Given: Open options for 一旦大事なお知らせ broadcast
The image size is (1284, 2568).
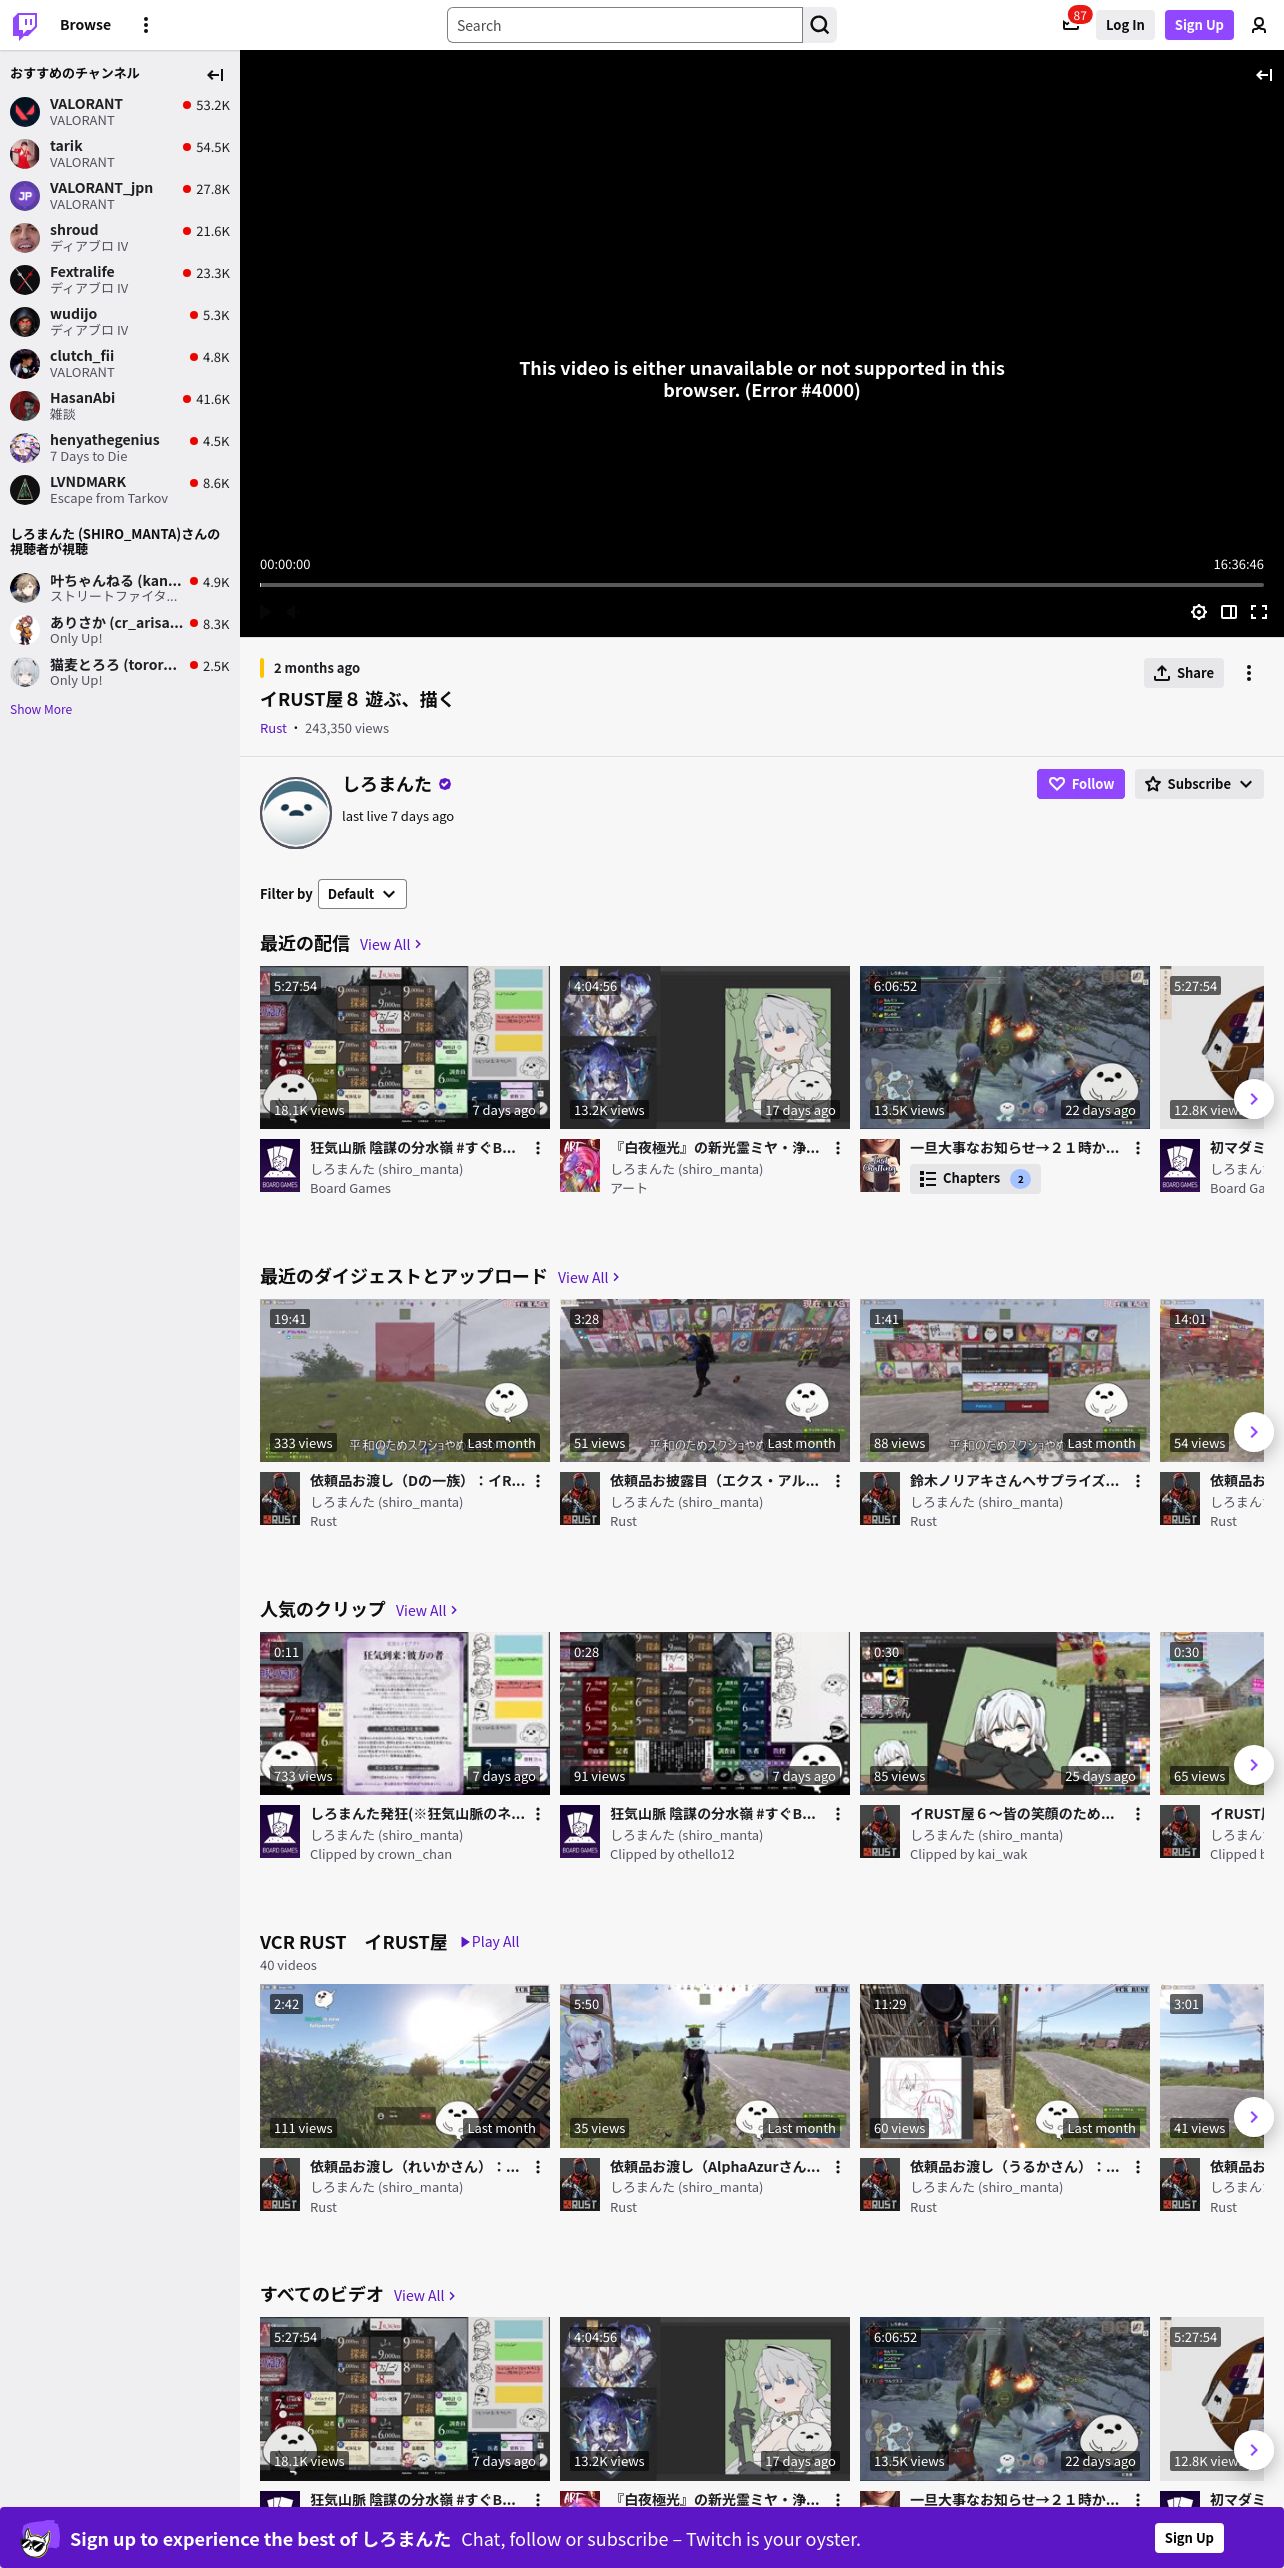Looking at the screenshot, I should 1138,1148.
